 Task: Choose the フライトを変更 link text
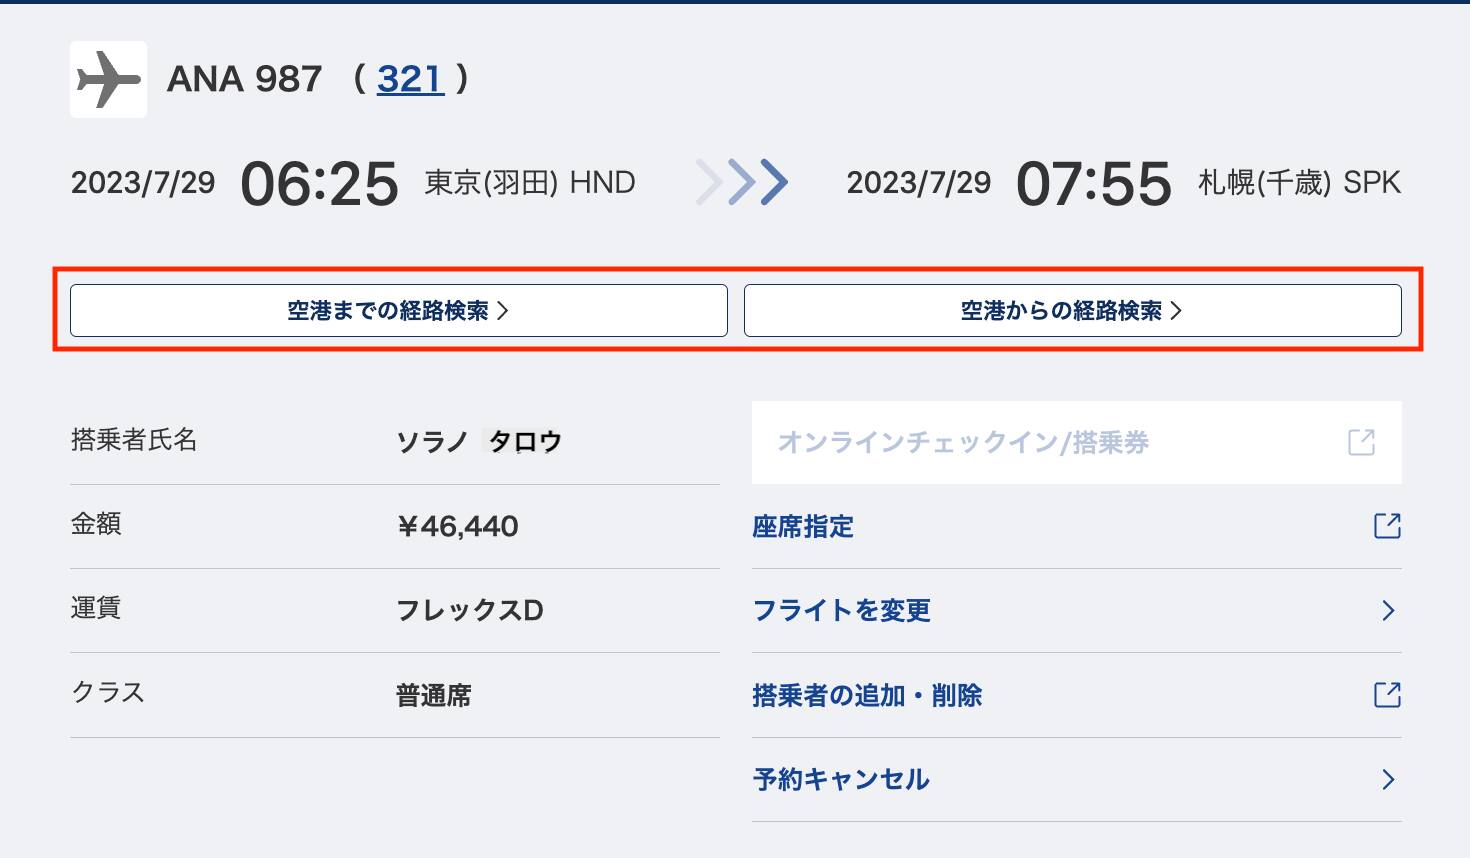click(841, 610)
